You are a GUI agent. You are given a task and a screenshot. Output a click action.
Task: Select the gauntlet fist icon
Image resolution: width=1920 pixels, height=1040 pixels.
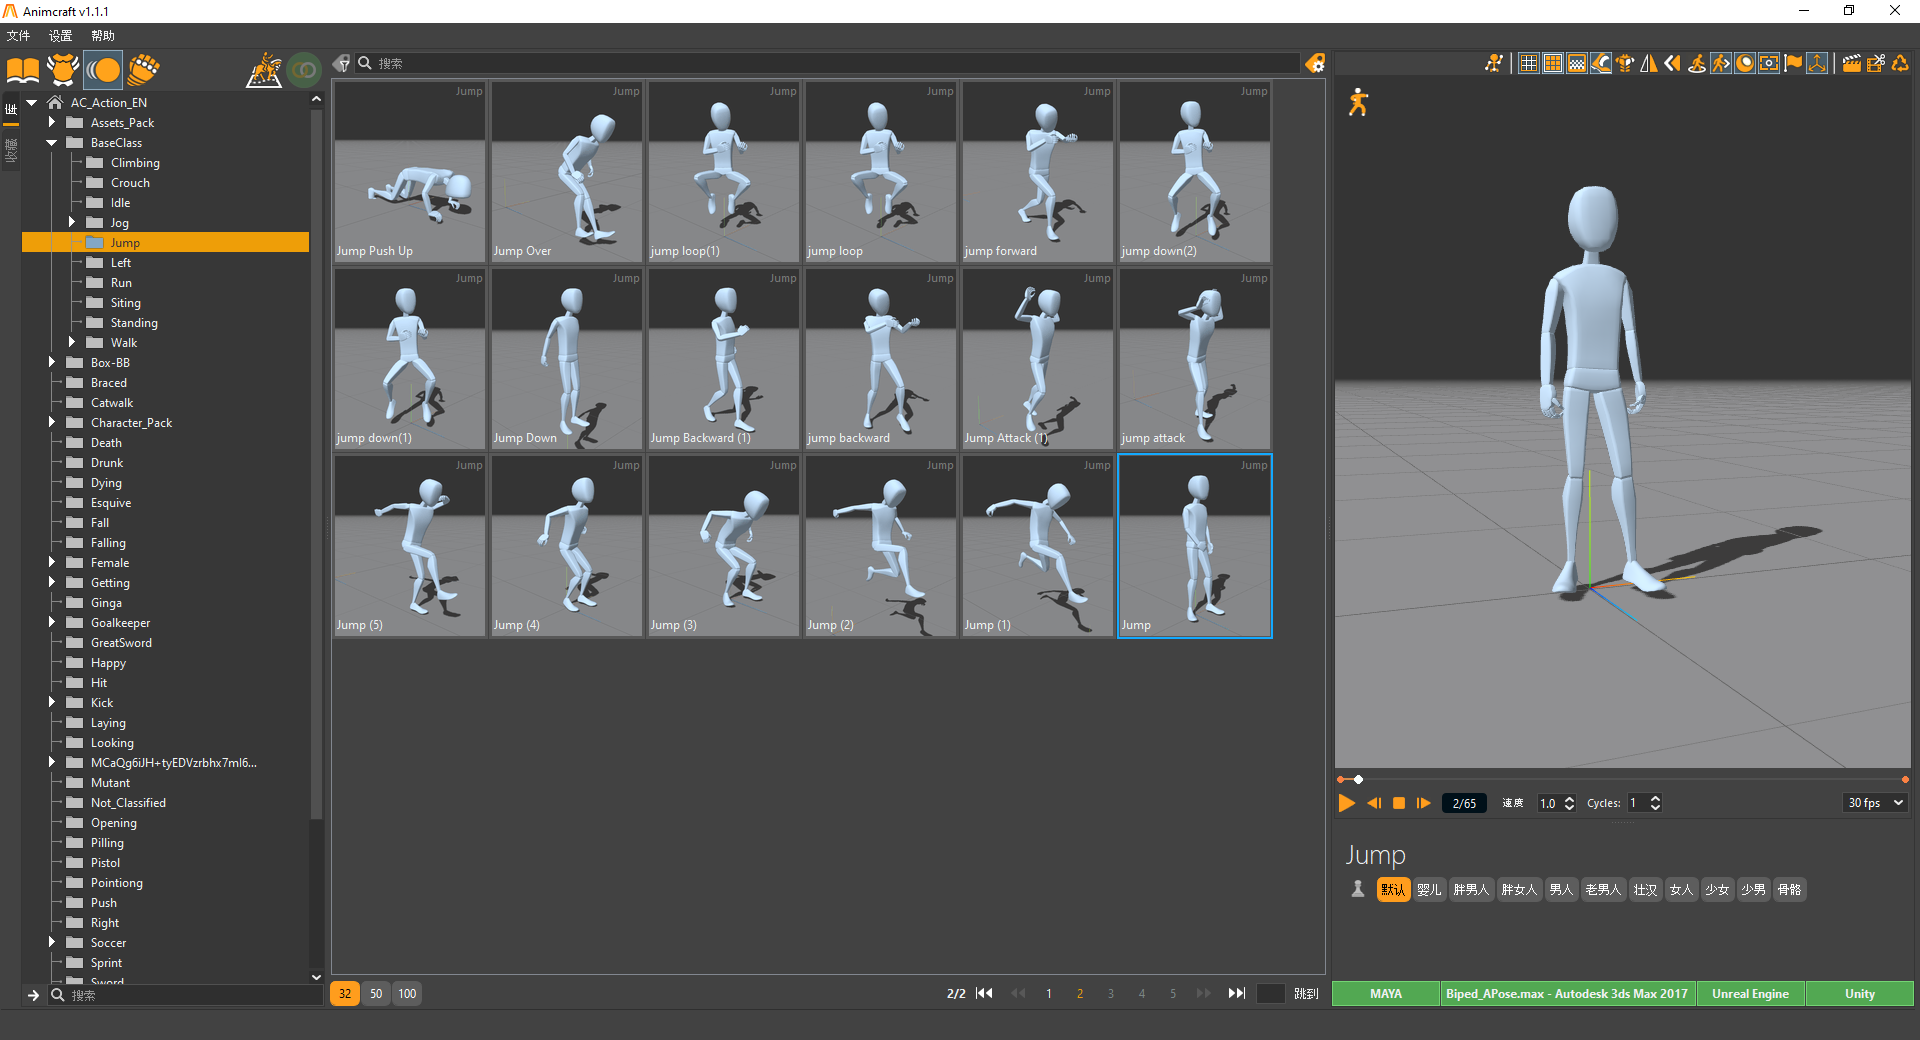(144, 70)
